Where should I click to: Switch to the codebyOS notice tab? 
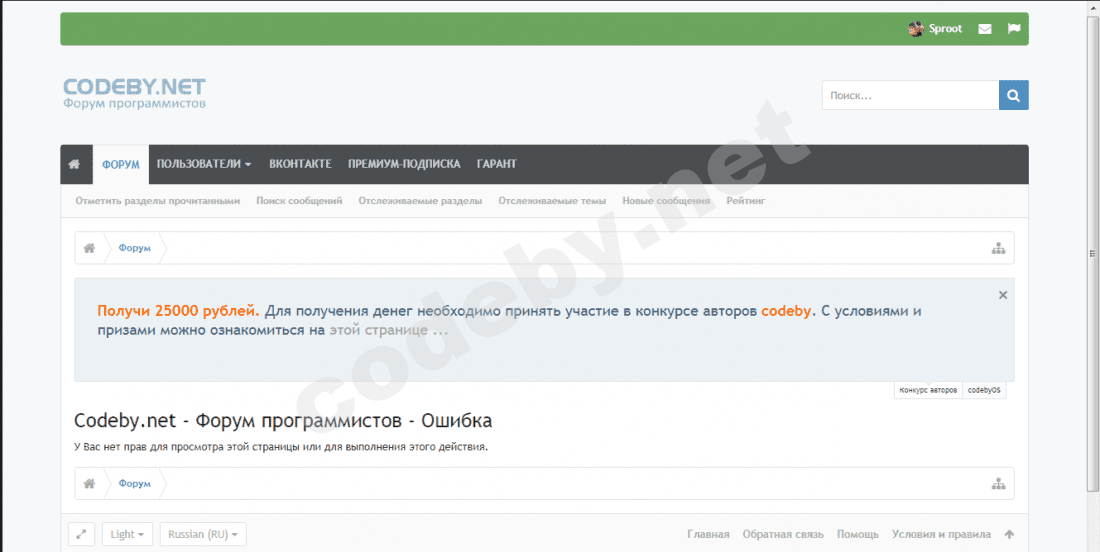pos(984,390)
